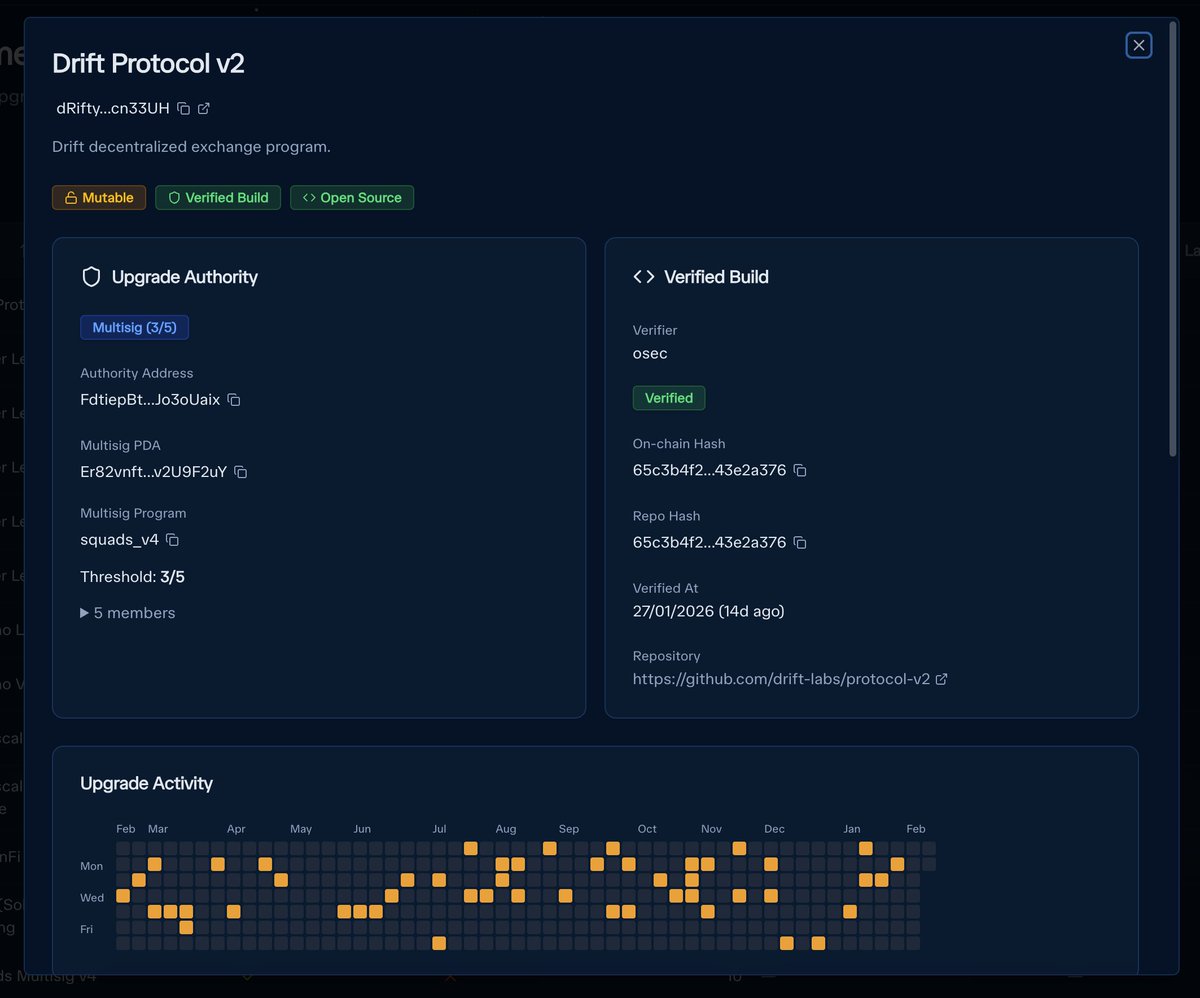Click the On-chain Hash 65c3b4f2...43e2a376 text
This screenshot has width=1200, height=998.
point(709,470)
